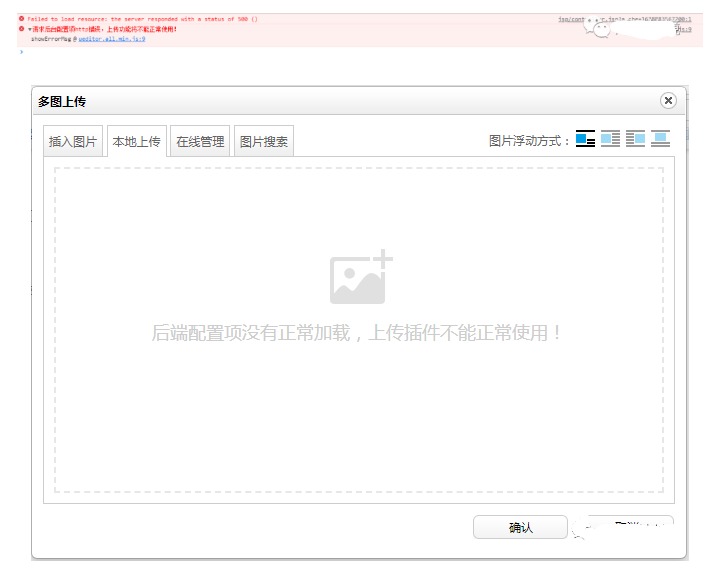This screenshot has height=571, width=705.
Task: Click the 'Failed to load resource' error line
Action: point(143,19)
